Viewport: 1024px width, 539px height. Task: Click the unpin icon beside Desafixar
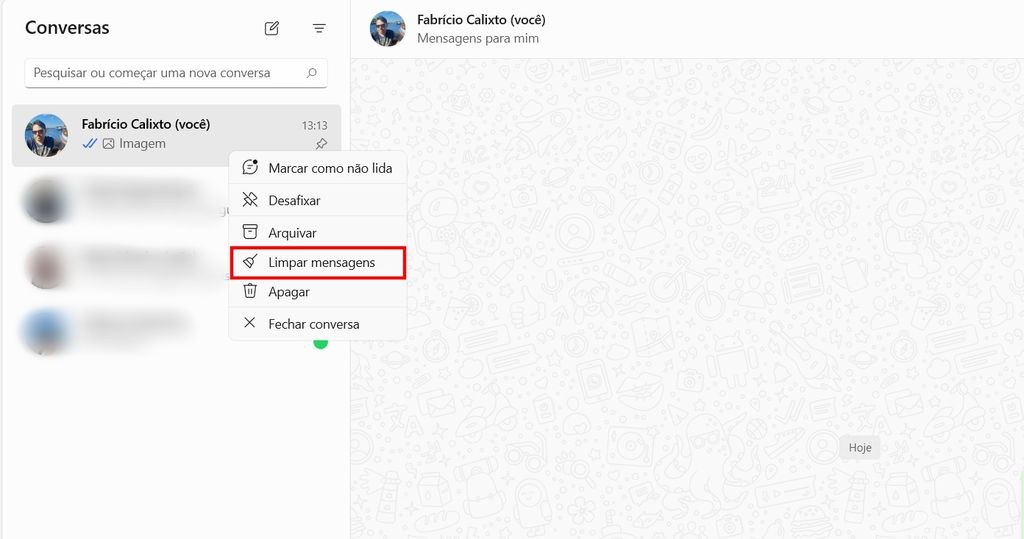tap(250, 199)
